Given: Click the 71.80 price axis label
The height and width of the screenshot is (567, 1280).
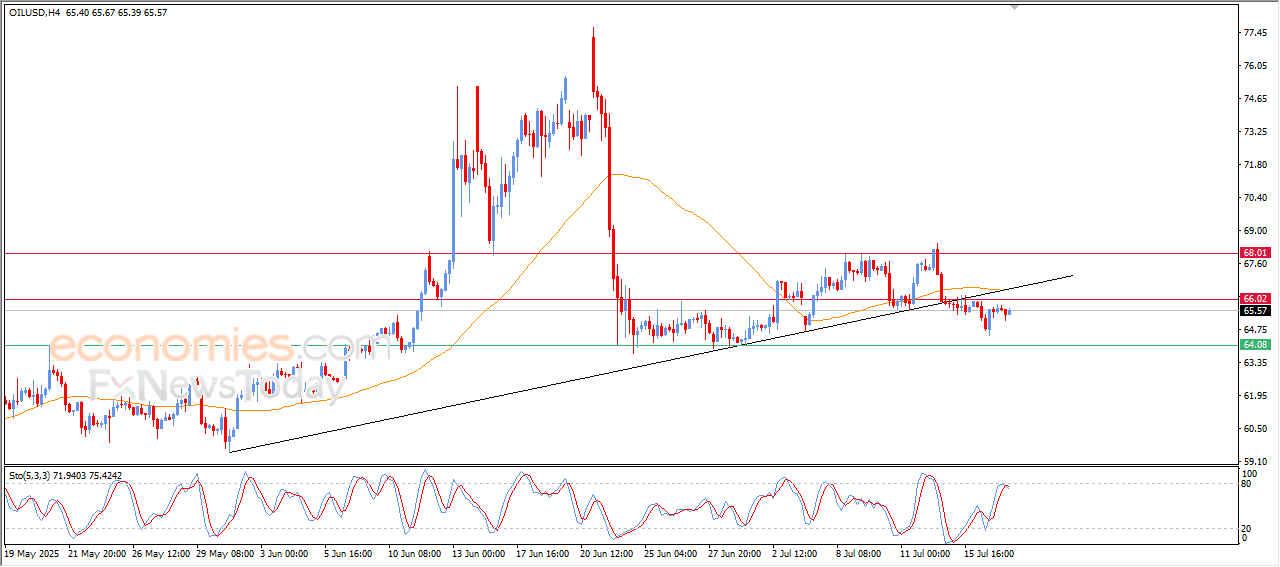Looking at the screenshot, I should click(1256, 165).
